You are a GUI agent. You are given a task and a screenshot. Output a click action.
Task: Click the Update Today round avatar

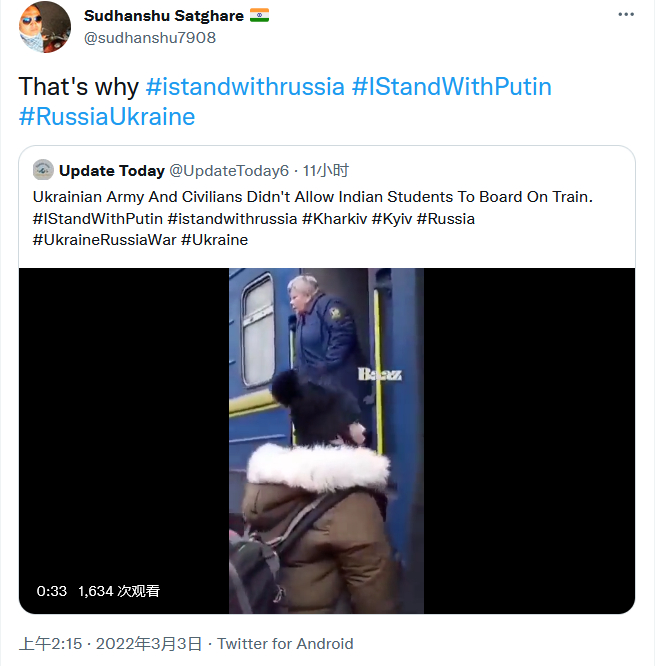click(43, 170)
